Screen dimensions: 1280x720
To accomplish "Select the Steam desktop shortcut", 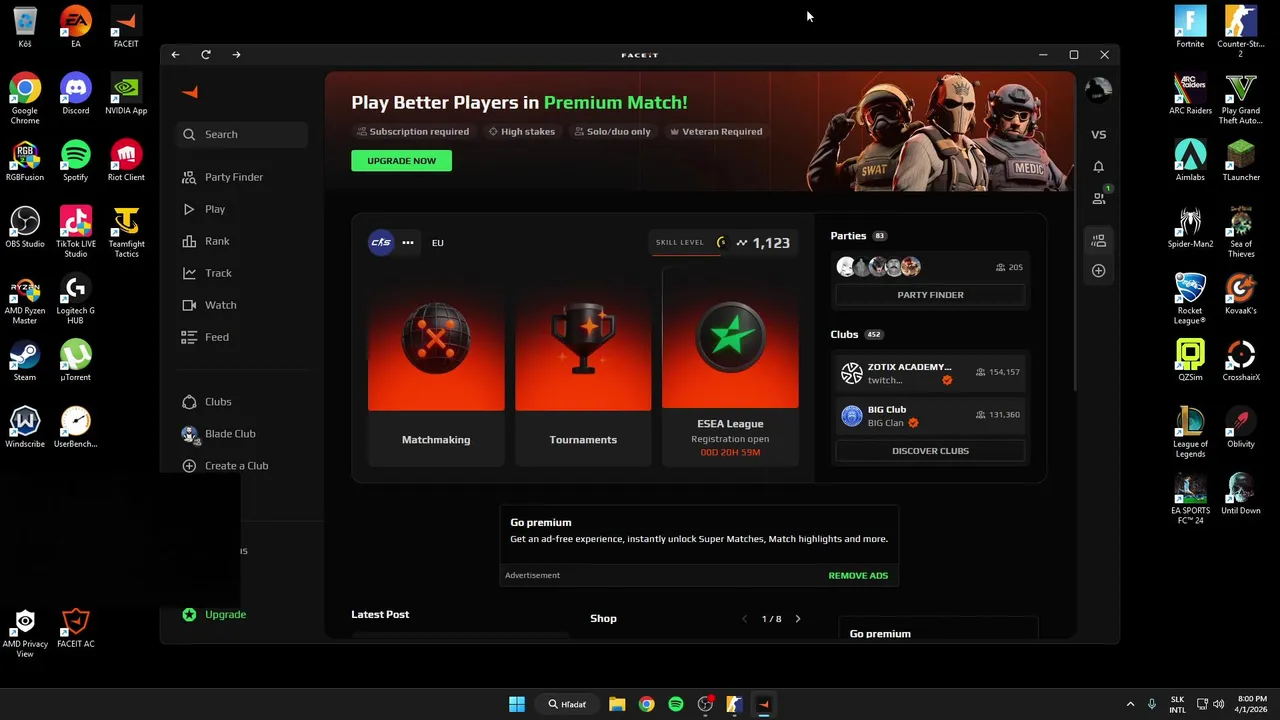I will (x=25, y=360).
